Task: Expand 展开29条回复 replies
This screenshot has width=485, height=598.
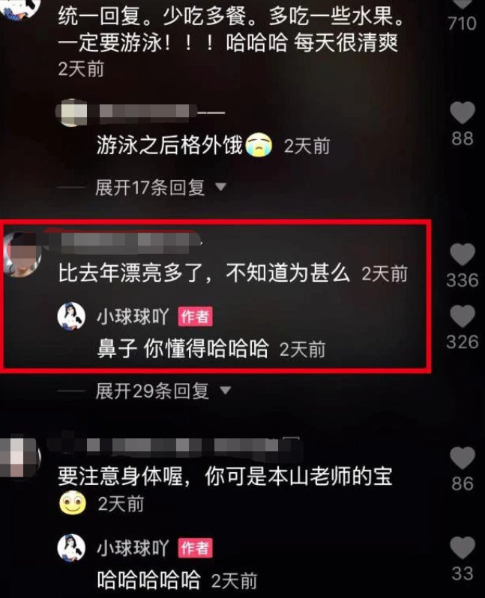Action: pos(152,391)
